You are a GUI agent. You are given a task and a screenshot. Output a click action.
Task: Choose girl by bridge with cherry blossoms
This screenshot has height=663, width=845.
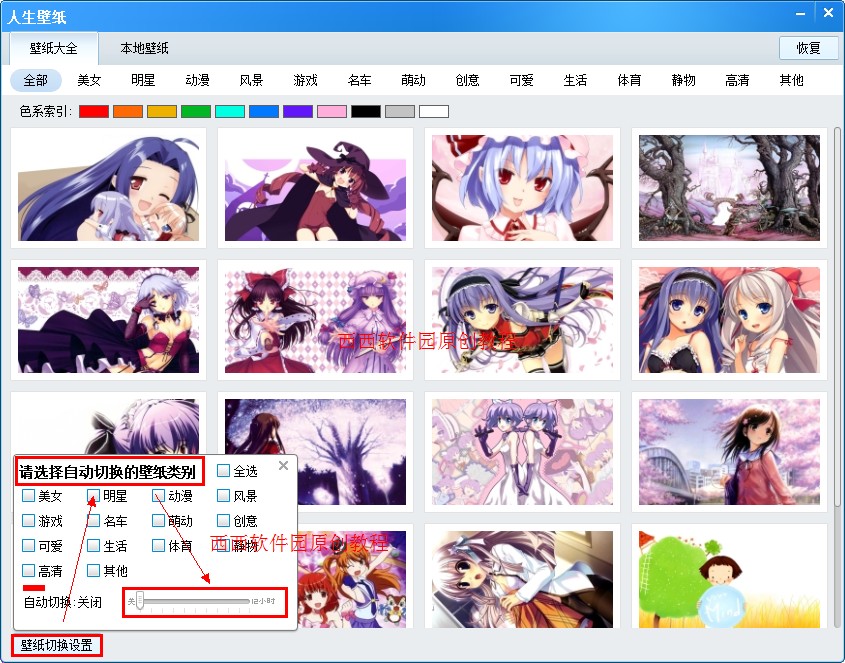(x=729, y=452)
